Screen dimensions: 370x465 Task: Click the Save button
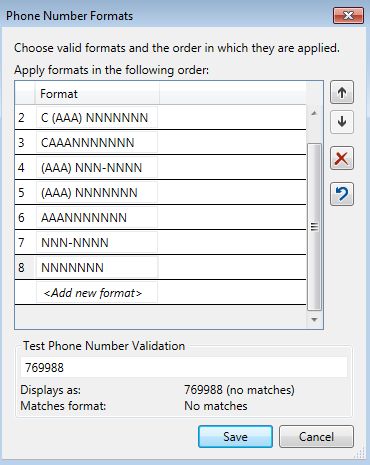(x=235, y=437)
